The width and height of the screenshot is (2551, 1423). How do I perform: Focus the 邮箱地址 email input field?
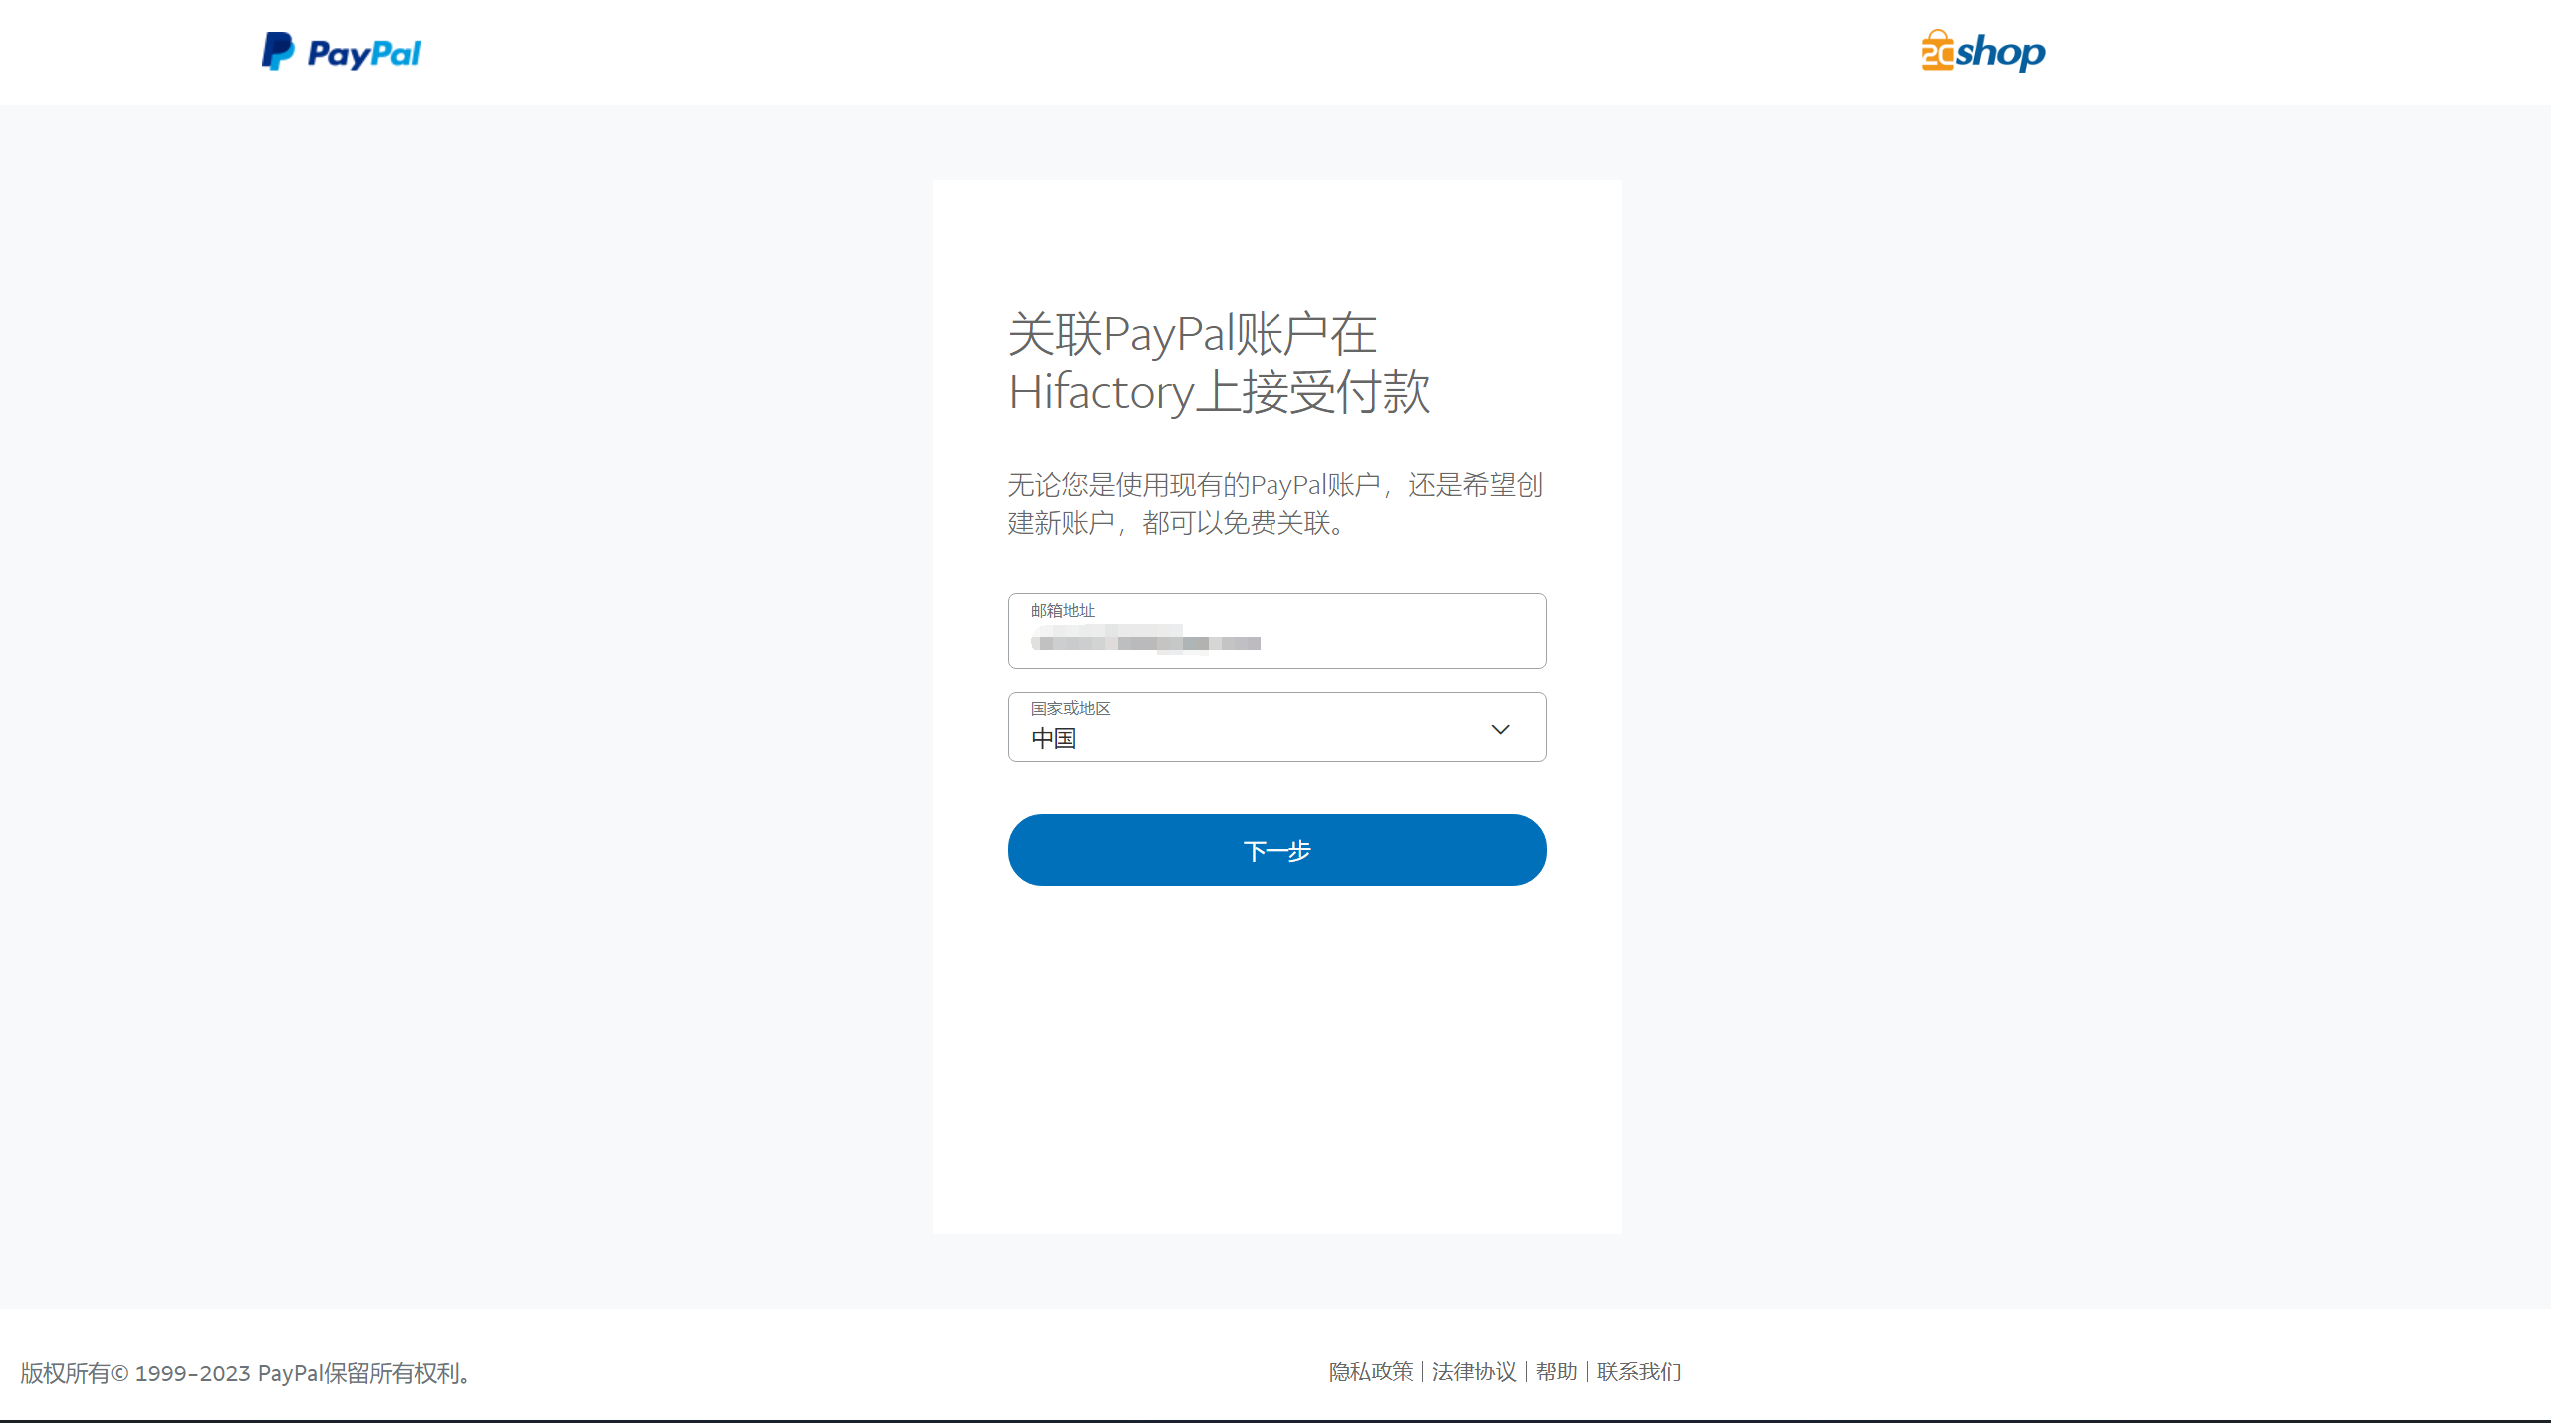(x=1277, y=631)
